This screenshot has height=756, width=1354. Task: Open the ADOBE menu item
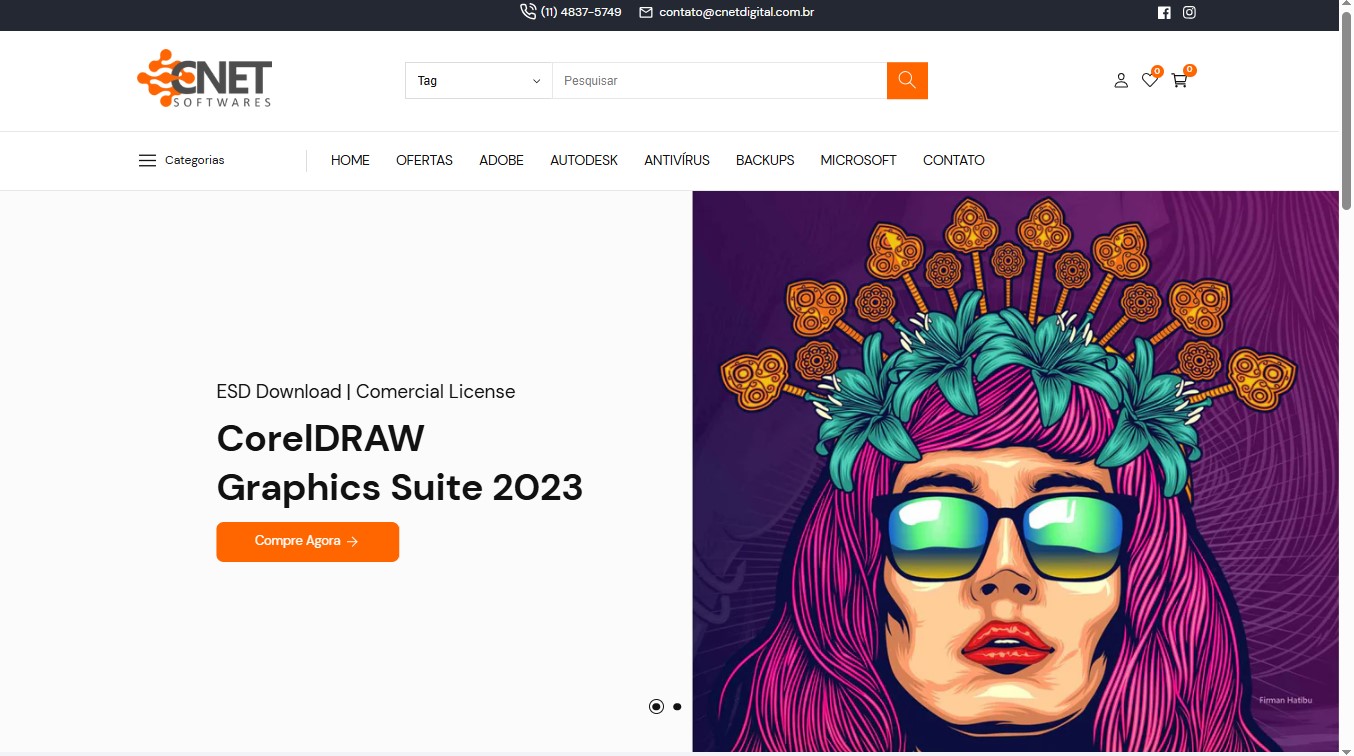point(501,160)
